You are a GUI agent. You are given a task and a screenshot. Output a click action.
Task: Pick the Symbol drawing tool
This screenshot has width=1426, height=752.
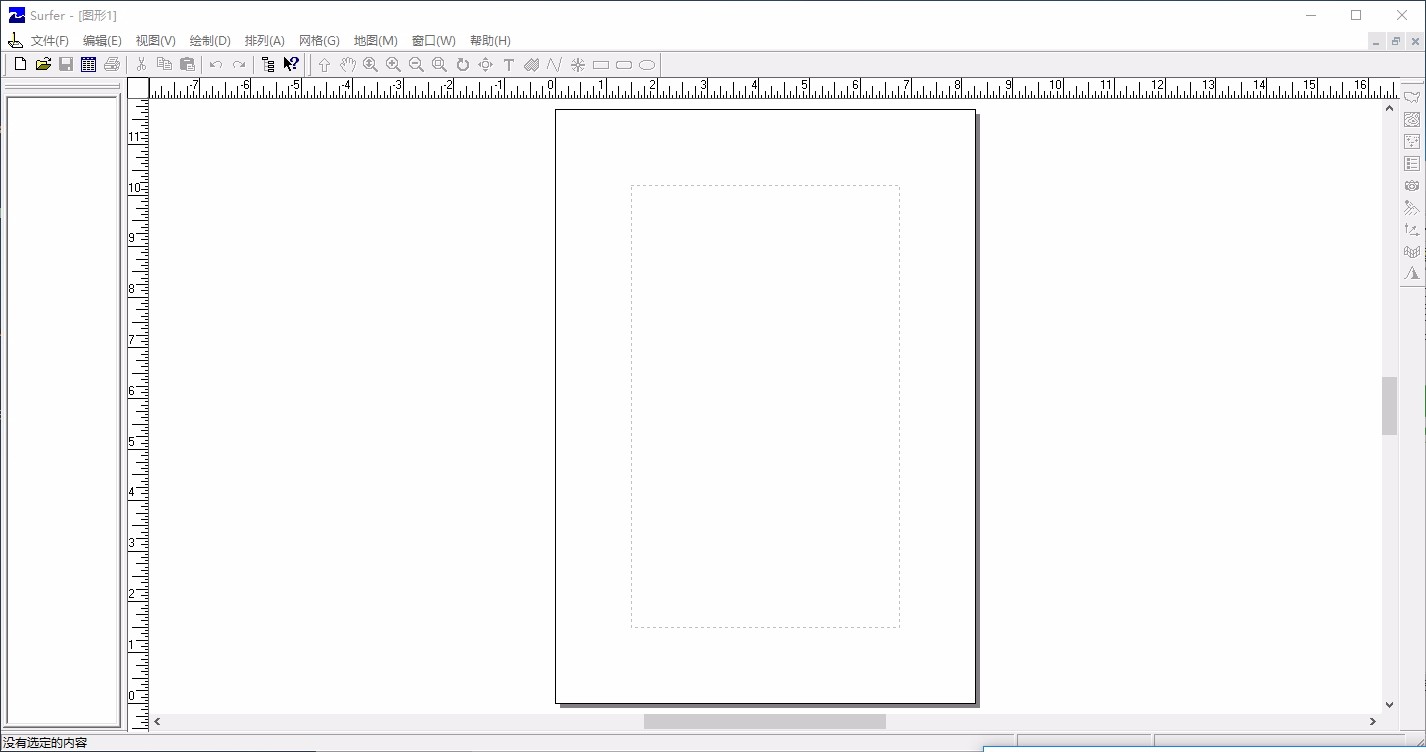pos(577,64)
